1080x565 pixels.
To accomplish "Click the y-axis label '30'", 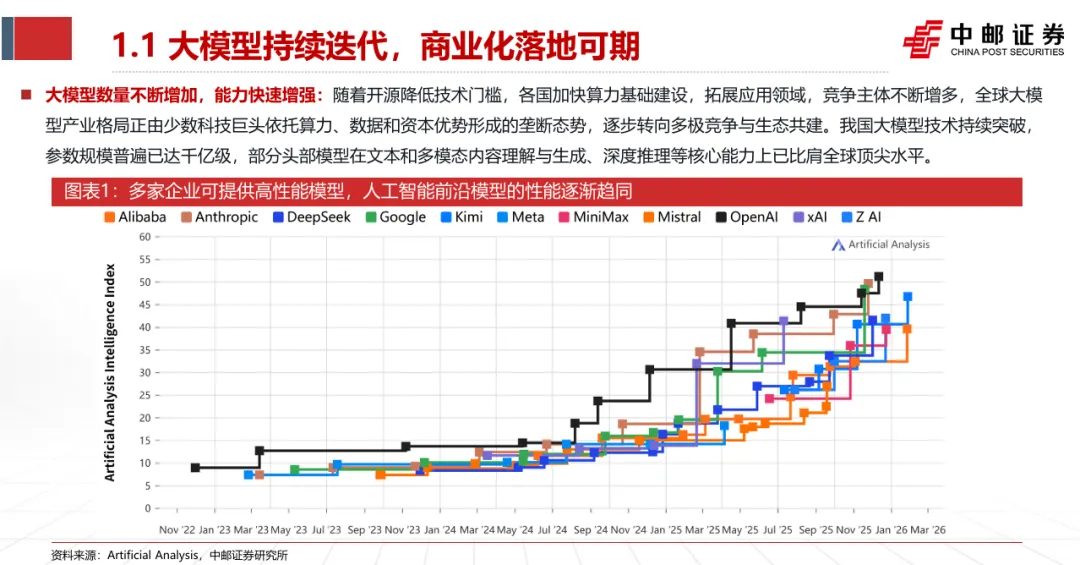I will [145, 373].
